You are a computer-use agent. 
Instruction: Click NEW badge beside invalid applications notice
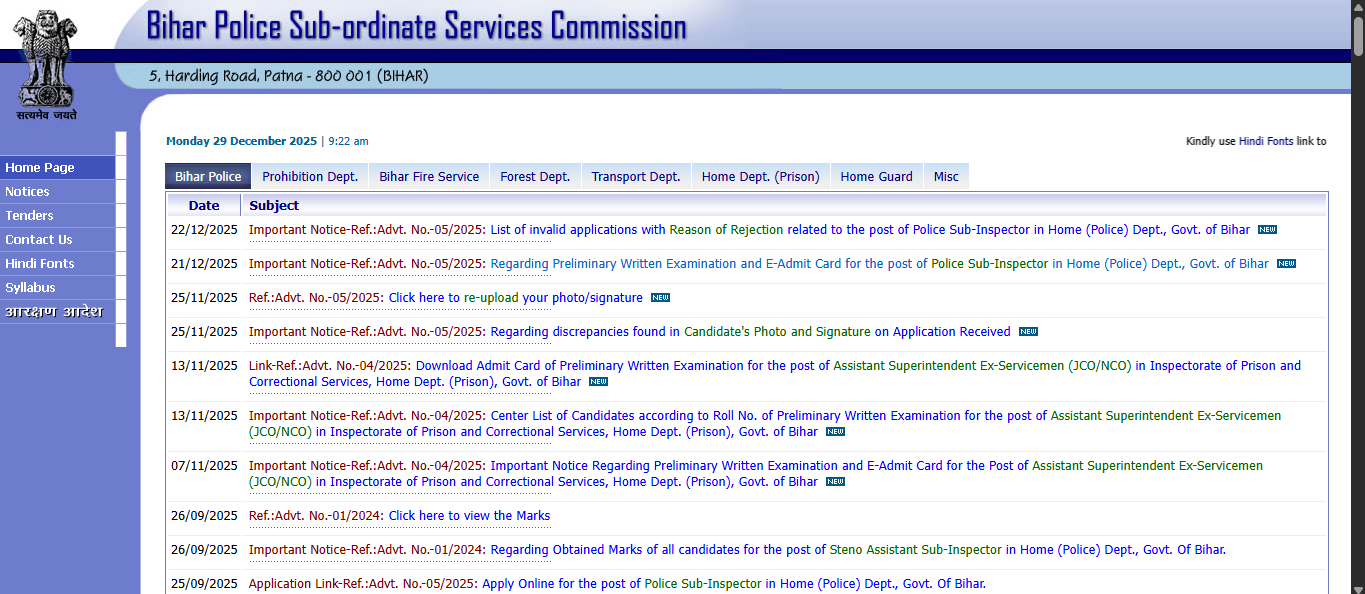(x=1267, y=230)
